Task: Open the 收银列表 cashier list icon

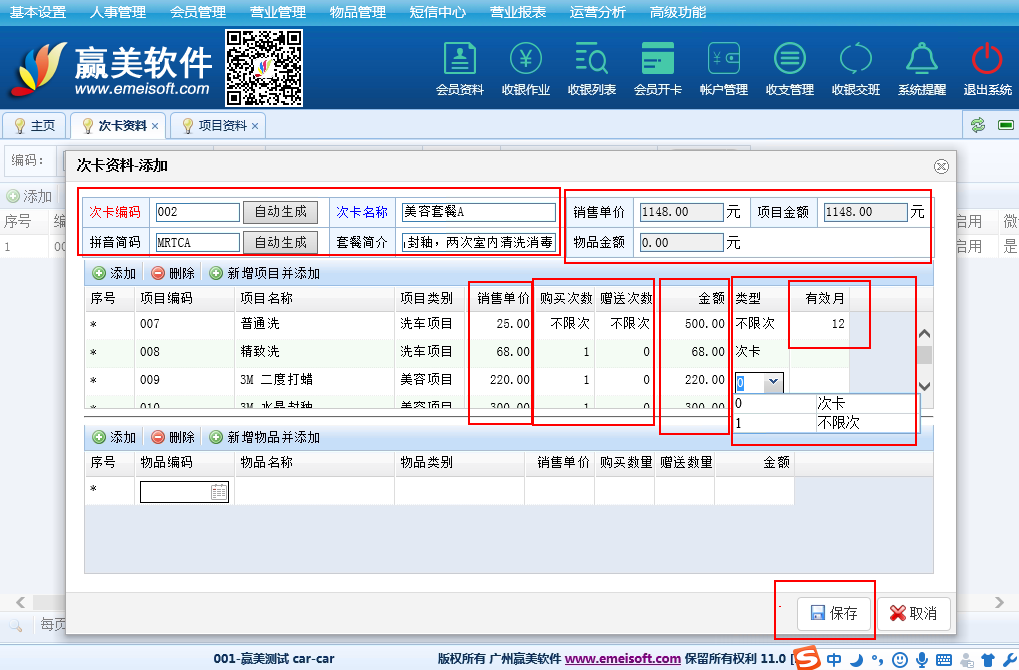Action: (591, 67)
